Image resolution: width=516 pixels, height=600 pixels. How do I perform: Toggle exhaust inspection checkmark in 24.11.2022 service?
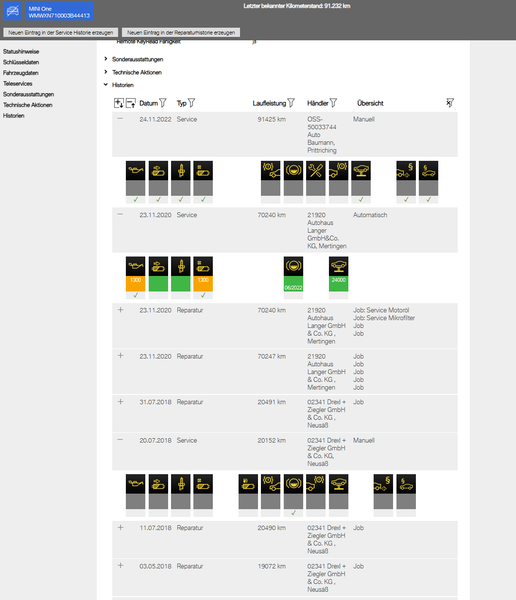pos(406,199)
